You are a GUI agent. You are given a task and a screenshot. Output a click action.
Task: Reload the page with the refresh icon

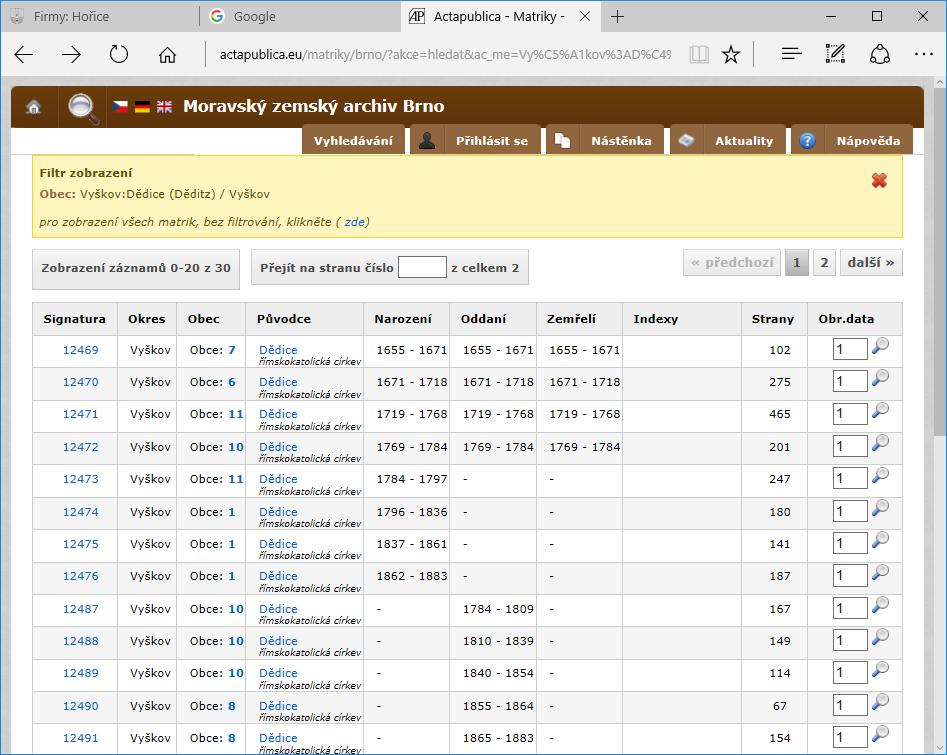pos(119,54)
